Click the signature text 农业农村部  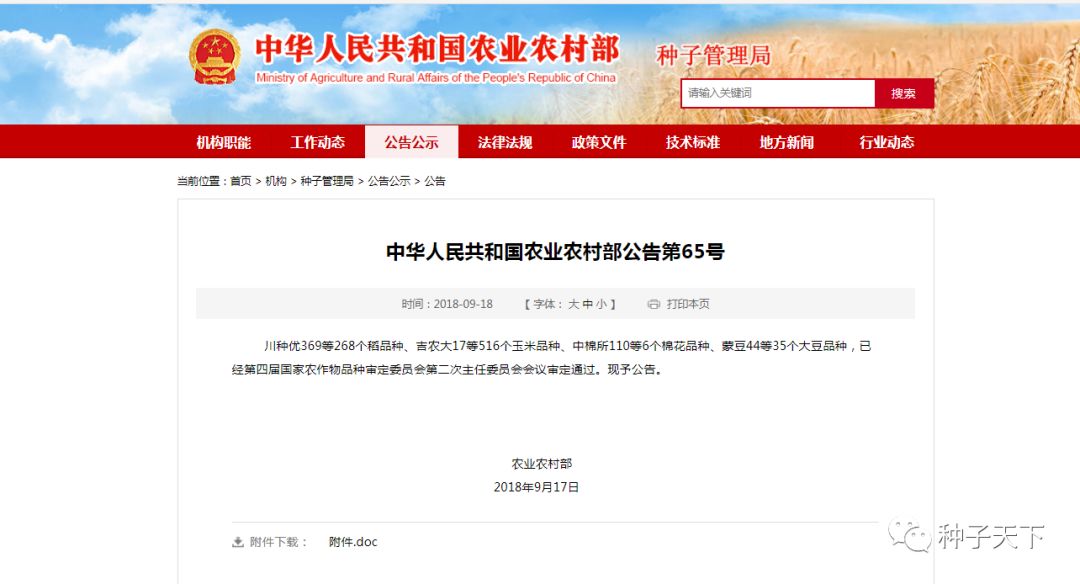(x=541, y=463)
